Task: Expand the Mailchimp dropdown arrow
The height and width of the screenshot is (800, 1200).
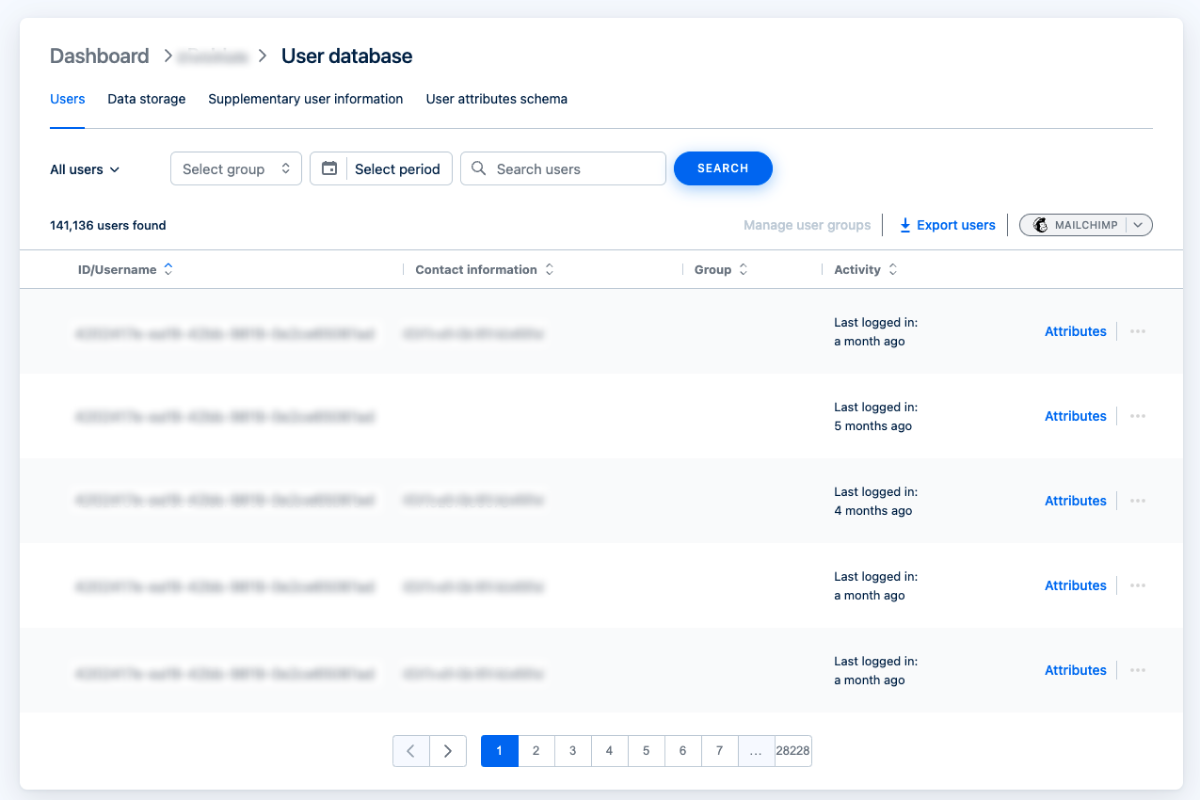Action: (1139, 225)
